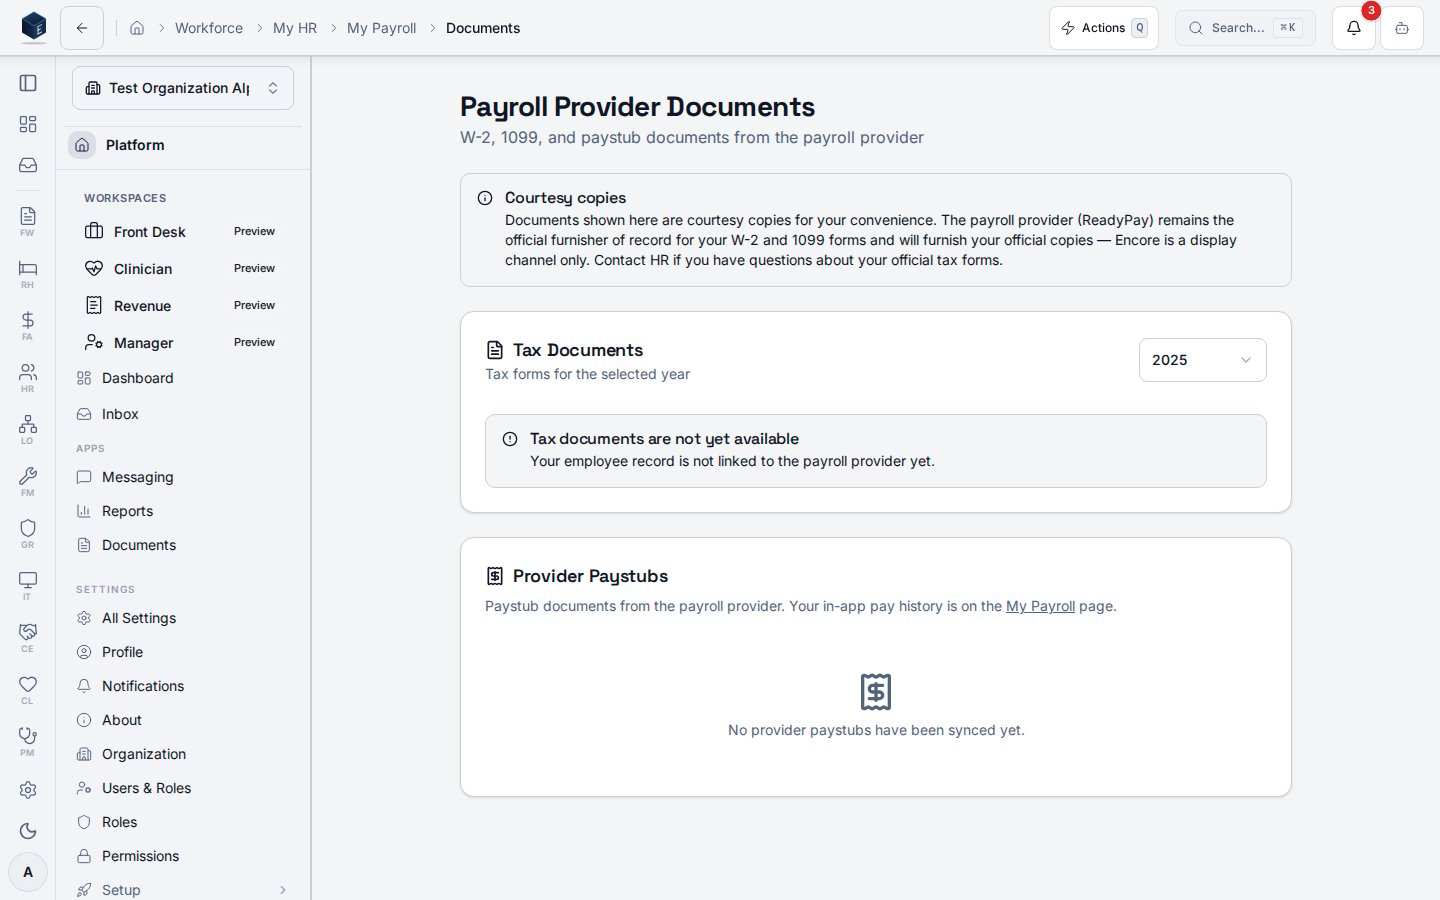Expand the Setup submenu
Screen dimensions: 1440x900
click(x=183, y=889)
